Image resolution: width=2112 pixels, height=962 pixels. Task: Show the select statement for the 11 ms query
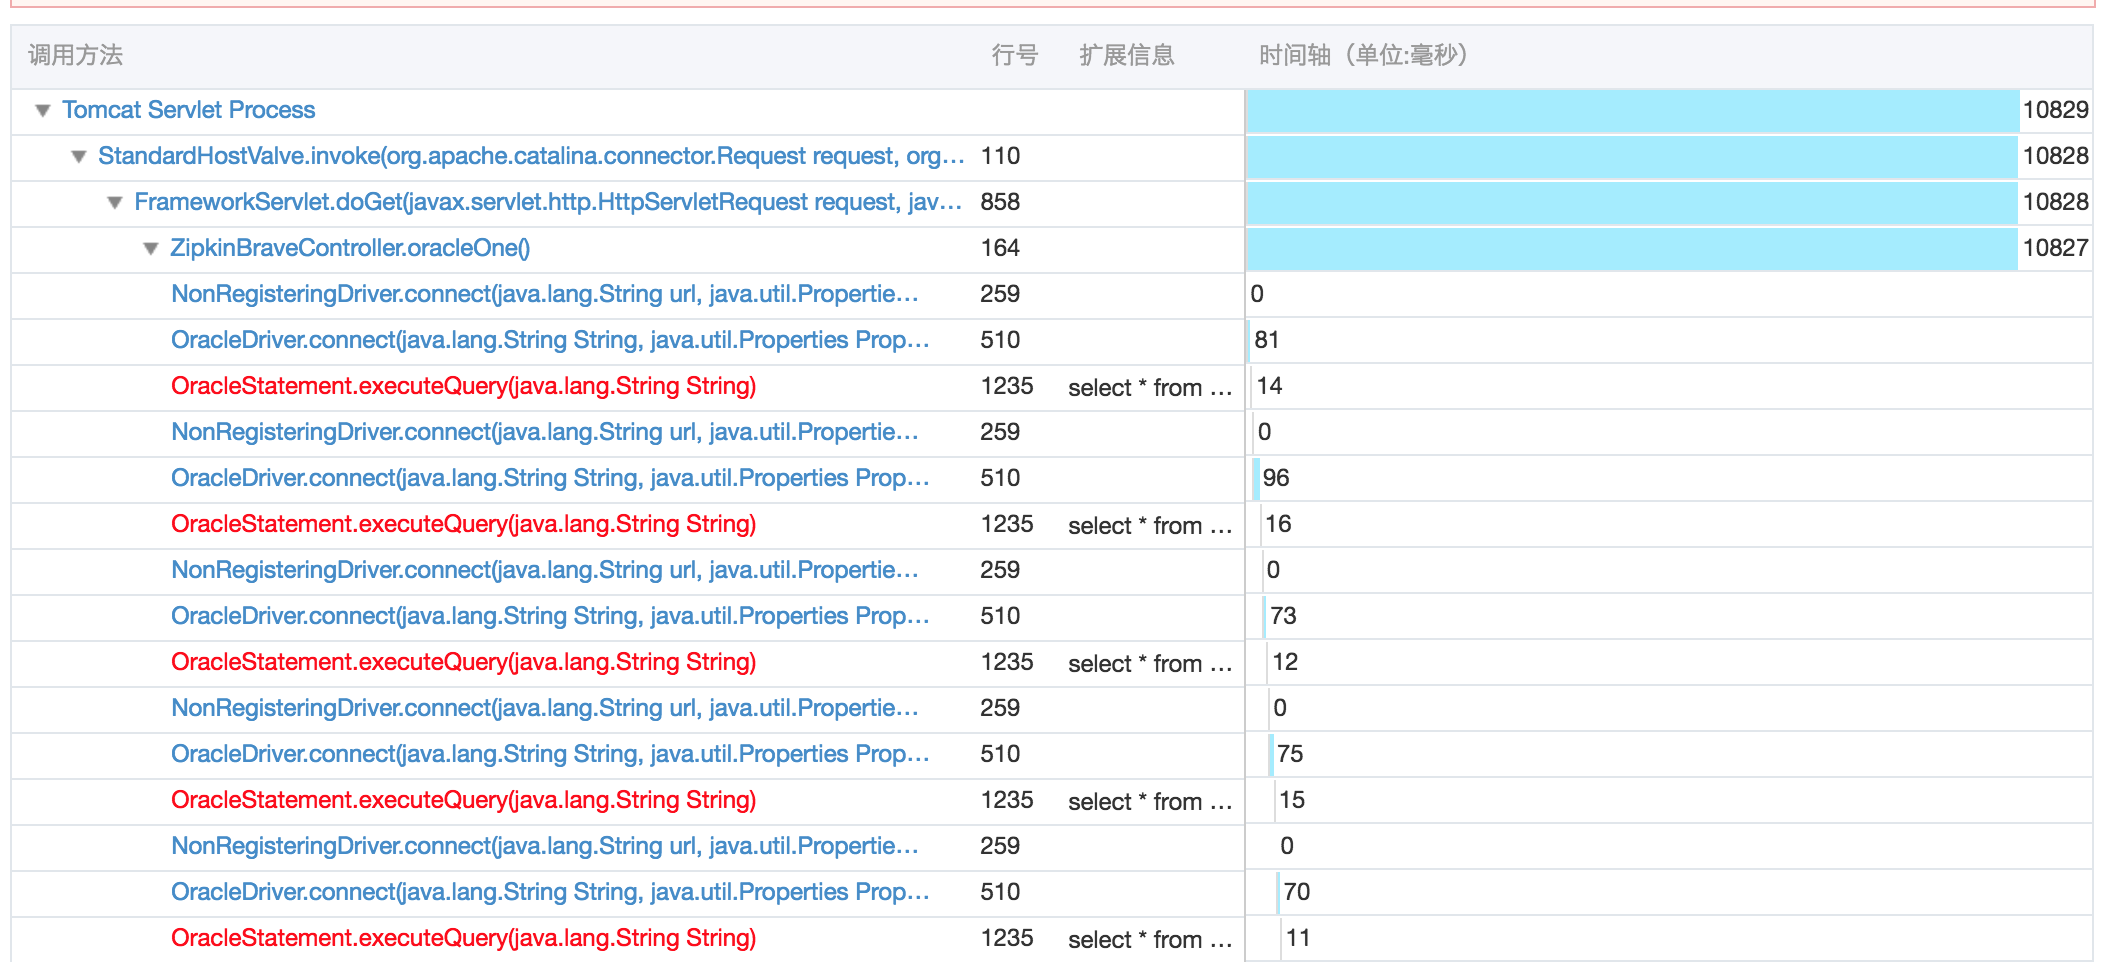[1150, 940]
